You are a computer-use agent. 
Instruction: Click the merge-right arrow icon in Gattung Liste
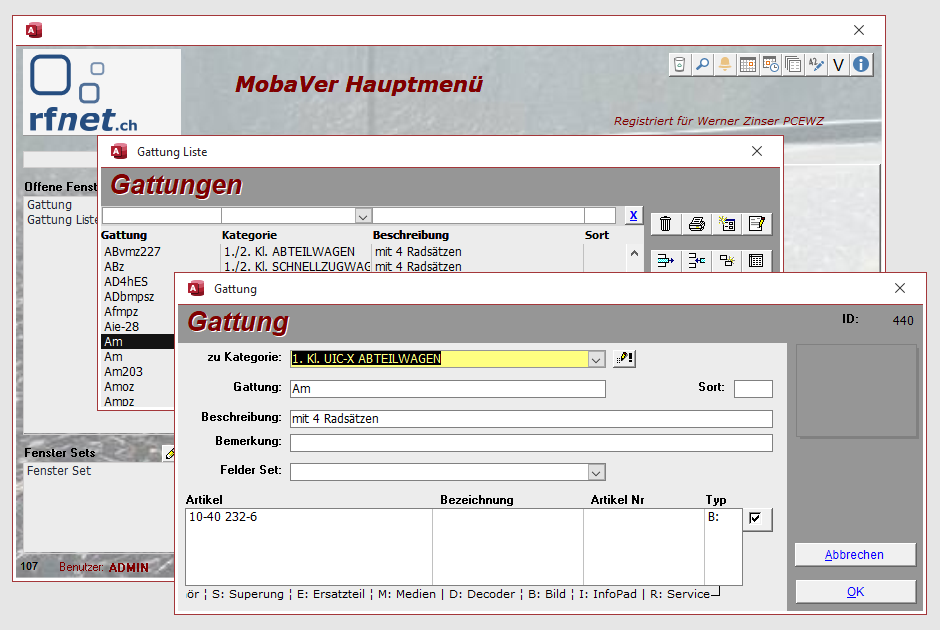click(665, 261)
